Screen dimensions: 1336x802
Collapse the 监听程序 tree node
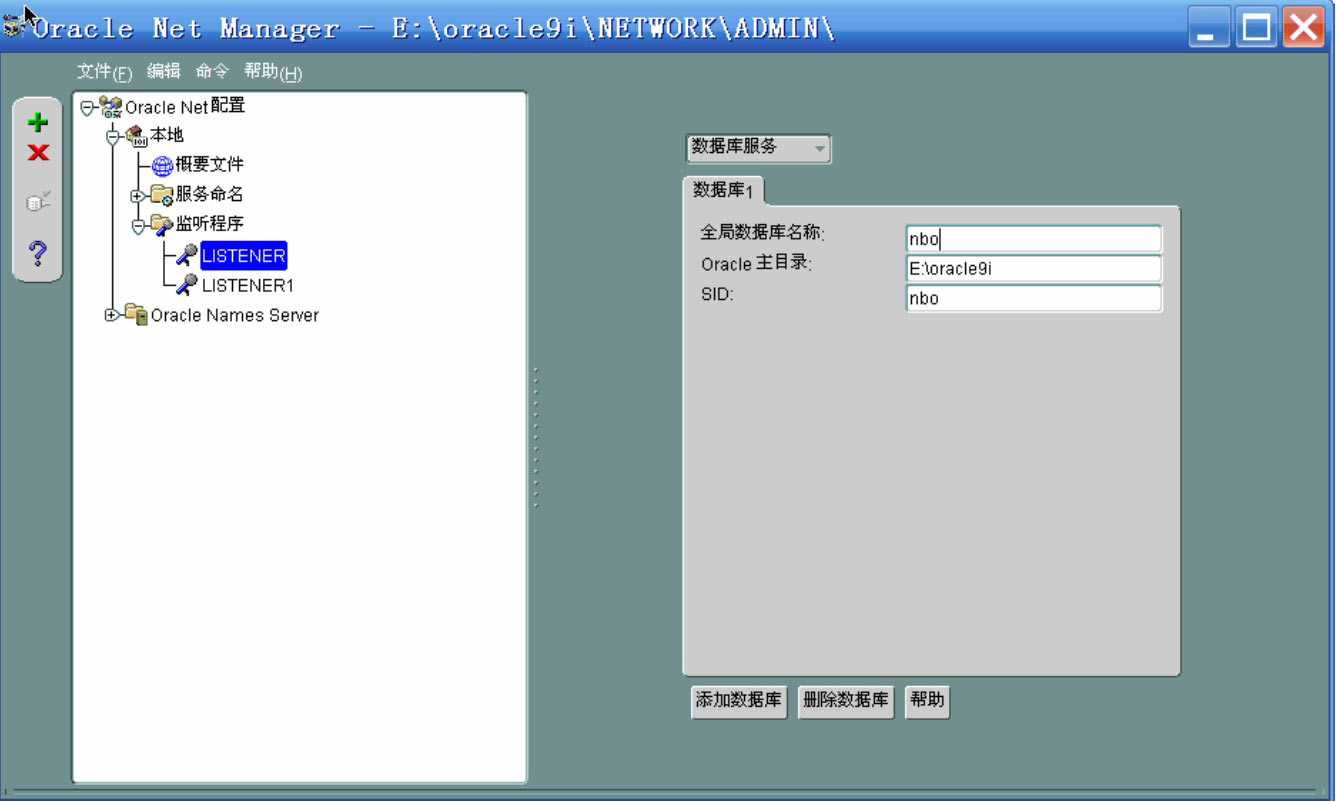pos(138,225)
